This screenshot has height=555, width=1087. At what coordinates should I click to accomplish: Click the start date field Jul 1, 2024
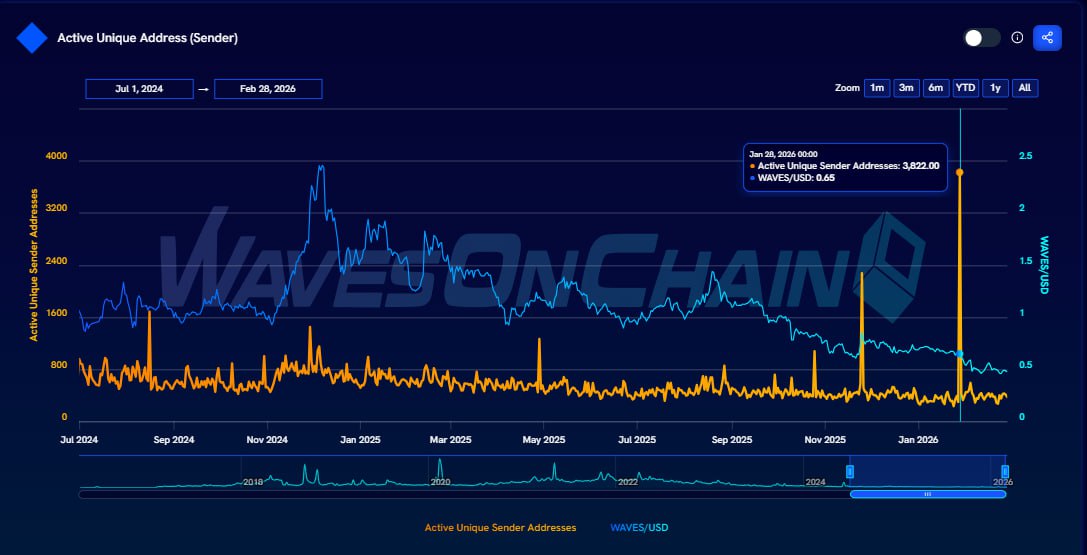click(x=139, y=89)
